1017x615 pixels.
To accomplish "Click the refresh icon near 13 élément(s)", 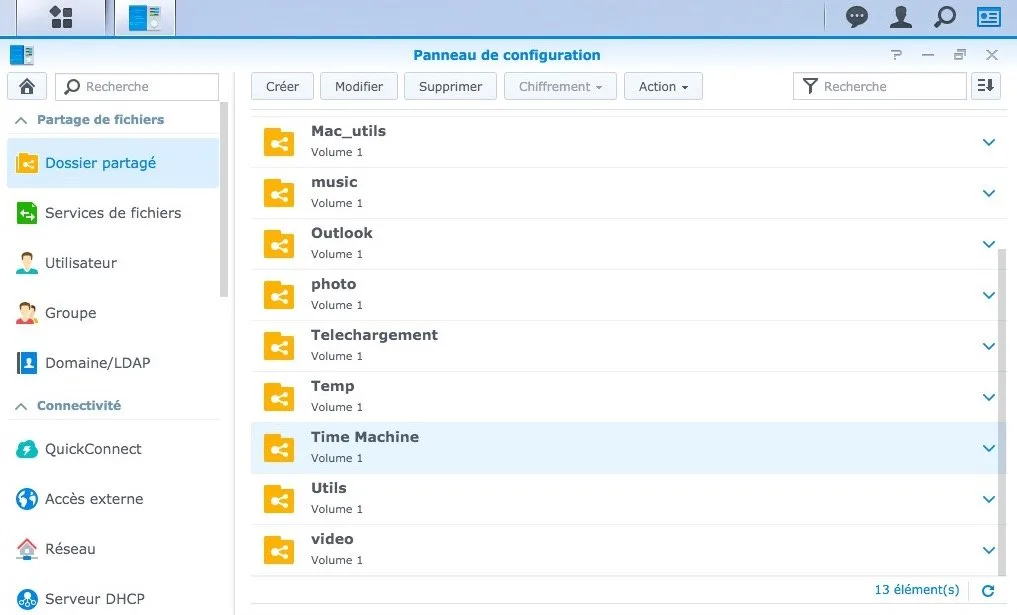I will [x=988, y=590].
